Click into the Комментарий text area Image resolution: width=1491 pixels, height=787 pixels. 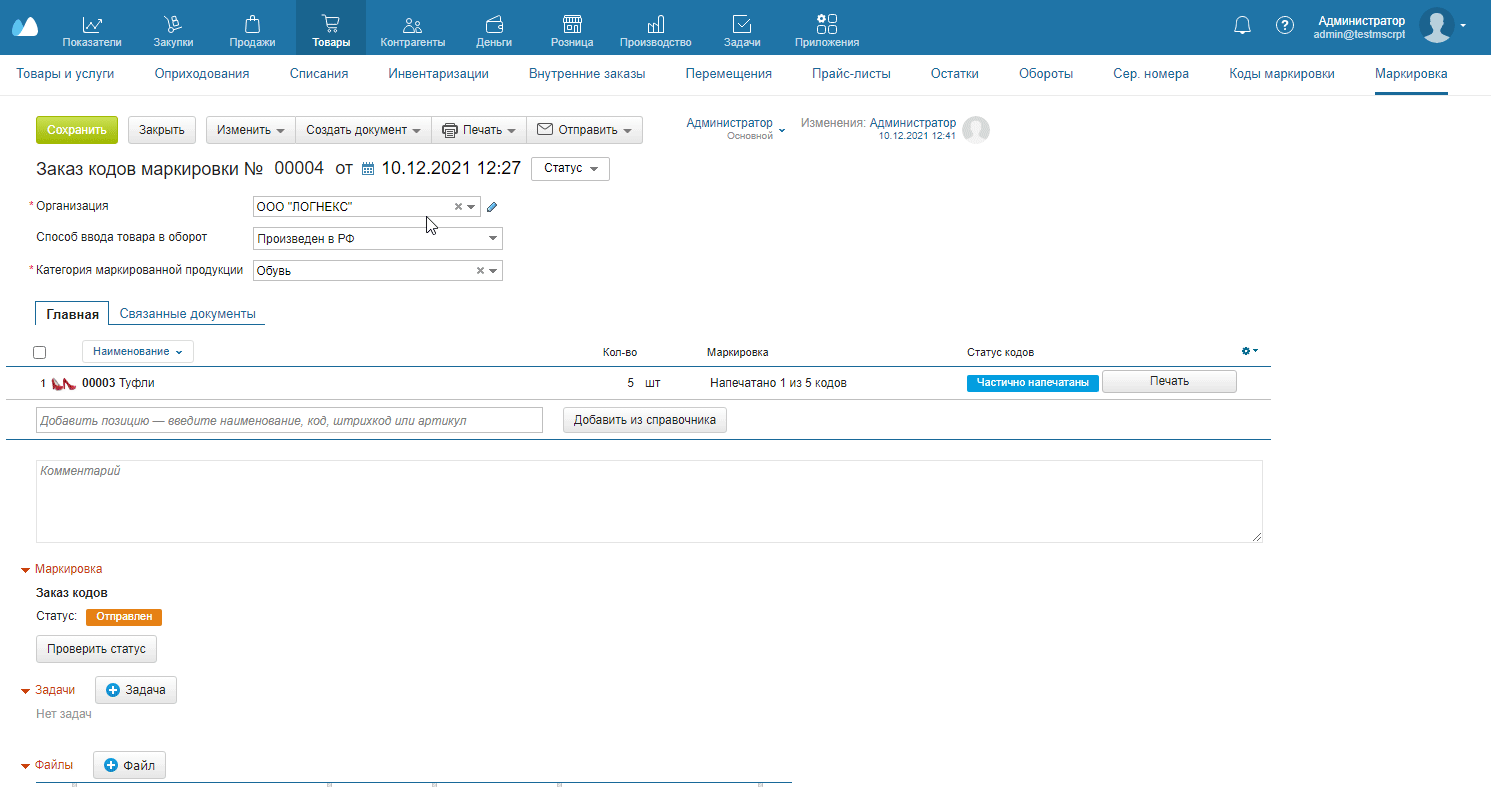(648, 502)
